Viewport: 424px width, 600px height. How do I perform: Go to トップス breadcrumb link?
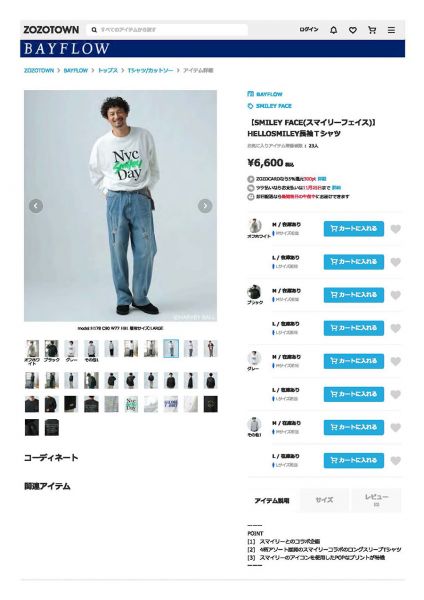click(x=108, y=70)
